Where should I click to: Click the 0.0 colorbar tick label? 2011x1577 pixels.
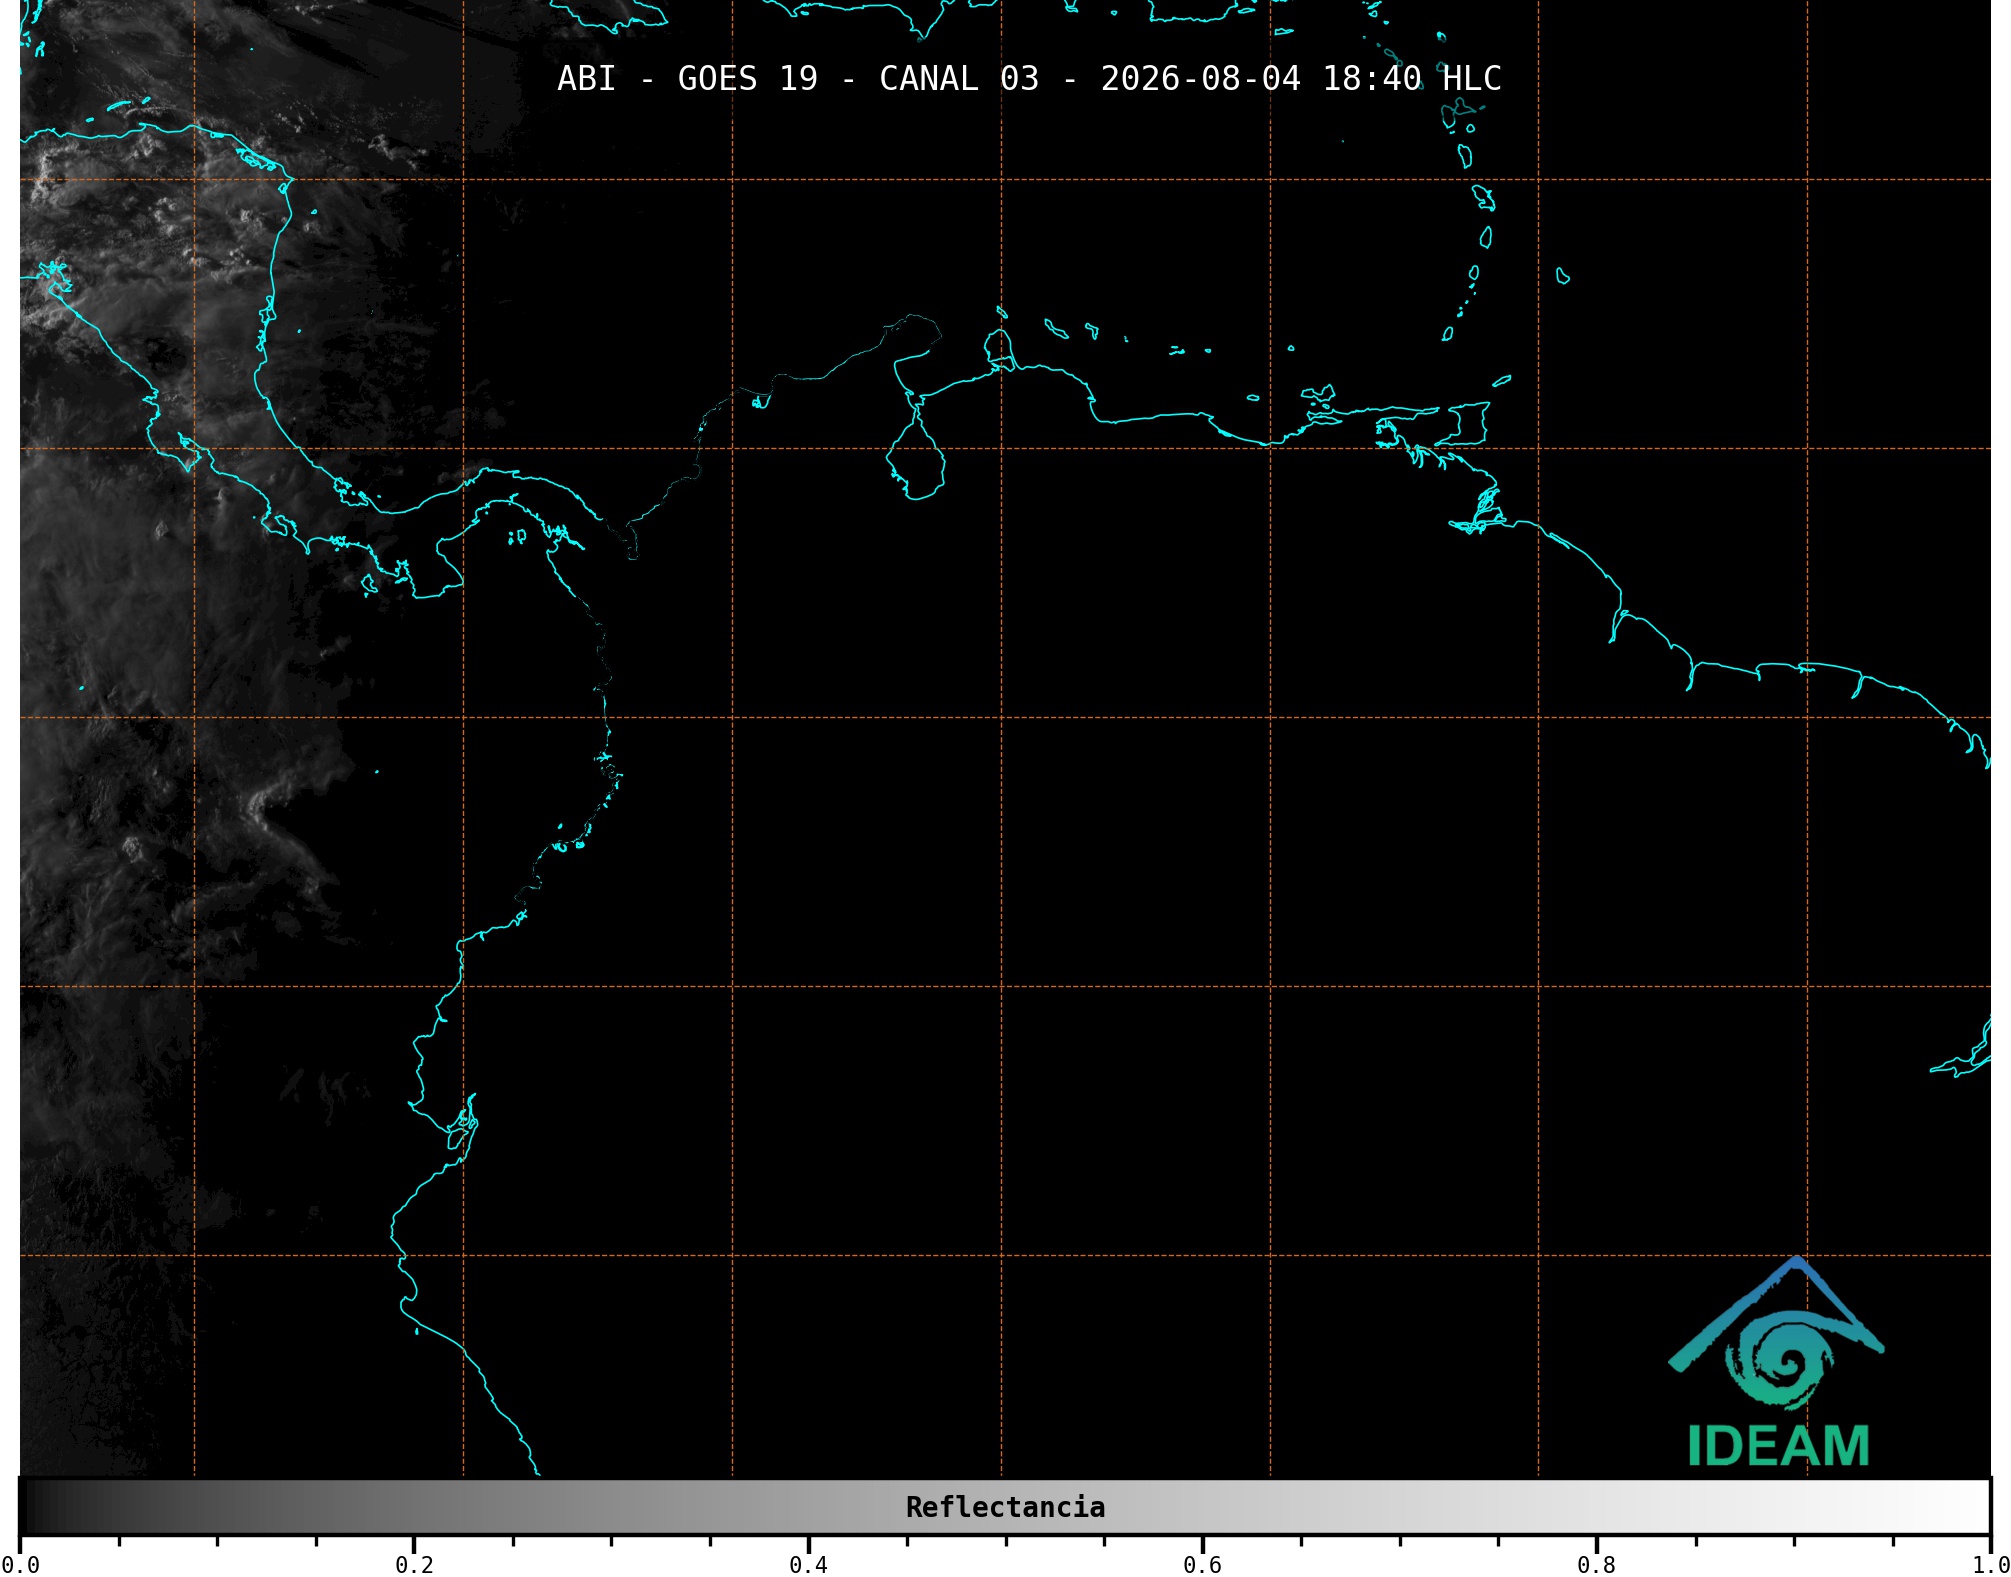[x=20, y=1565]
